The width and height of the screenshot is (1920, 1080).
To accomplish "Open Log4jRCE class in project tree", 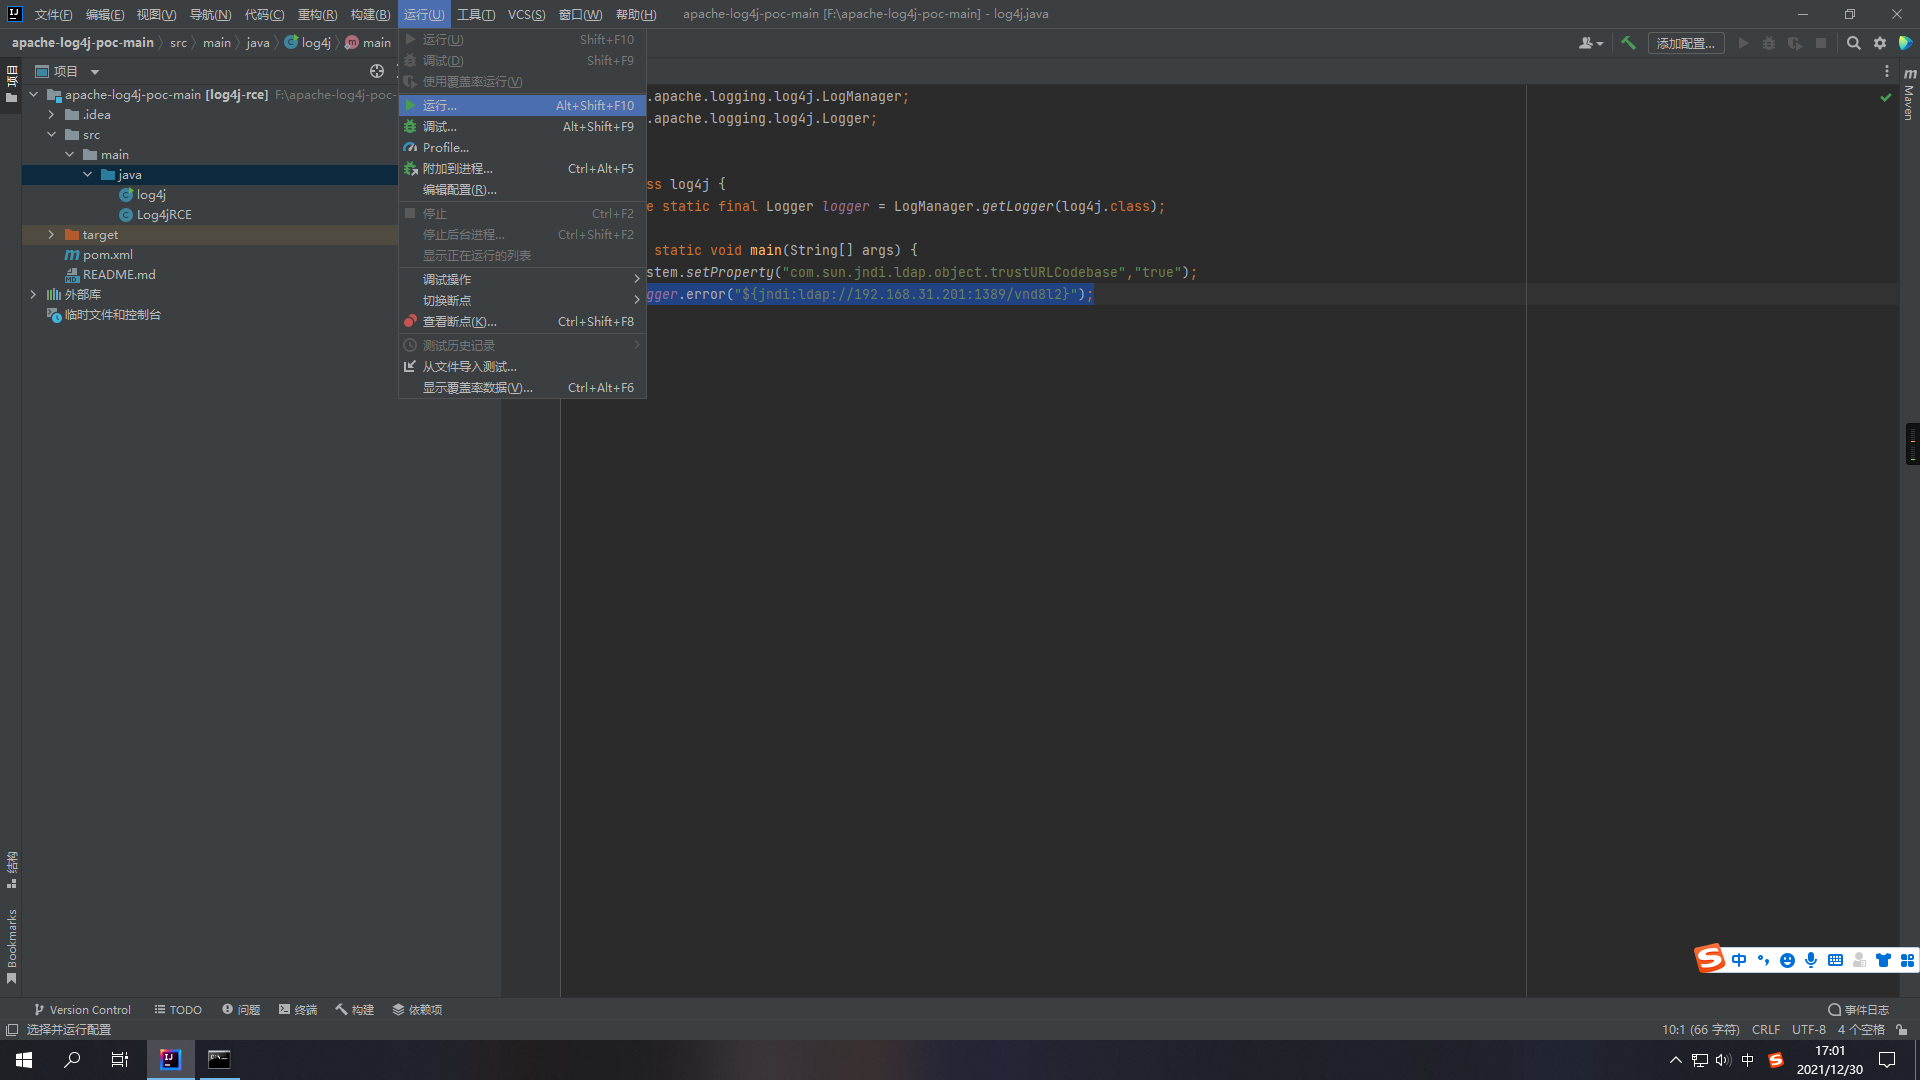I will tap(163, 214).
